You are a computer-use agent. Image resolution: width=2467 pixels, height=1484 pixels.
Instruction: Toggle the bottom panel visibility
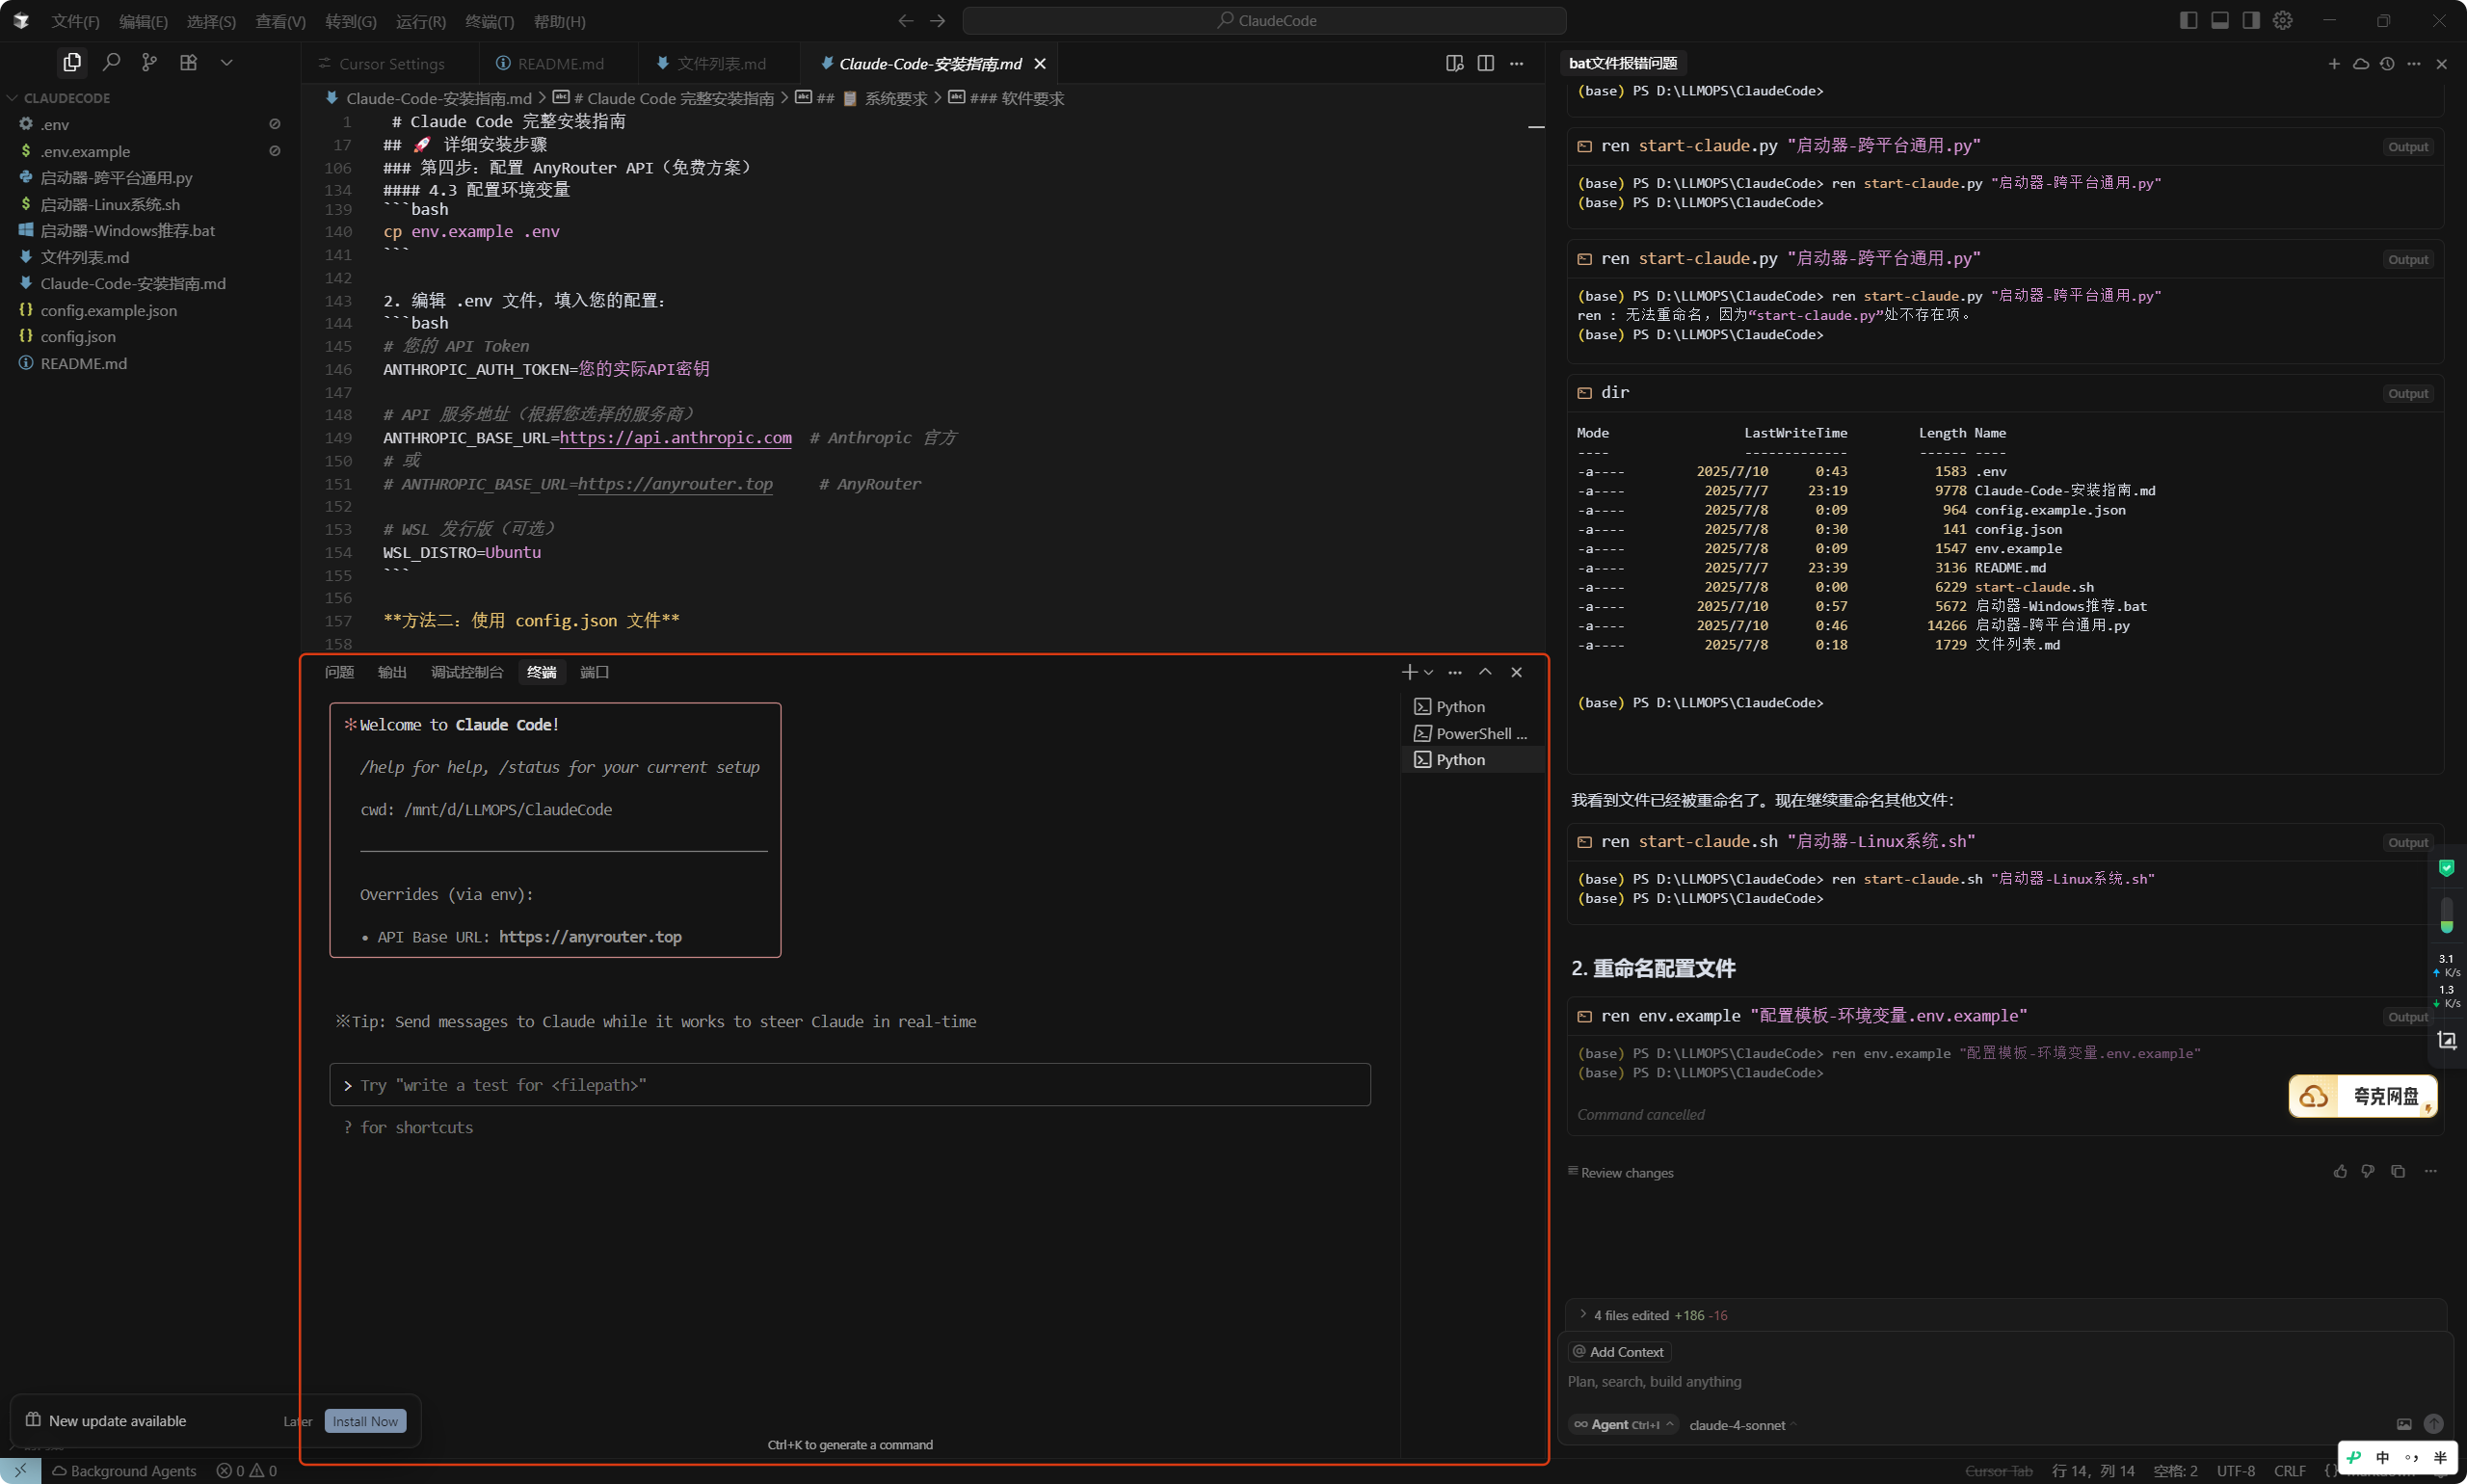2220,20
